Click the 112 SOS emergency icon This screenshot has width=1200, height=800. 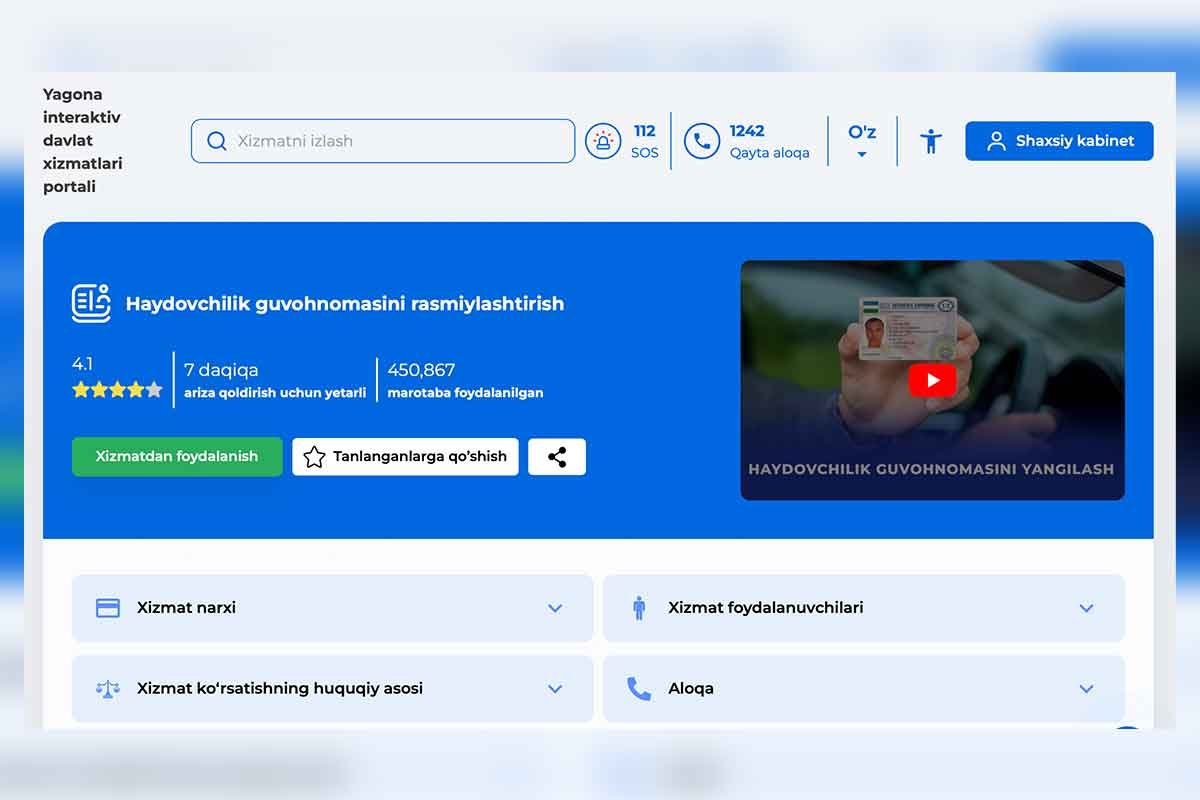[603, 141]
